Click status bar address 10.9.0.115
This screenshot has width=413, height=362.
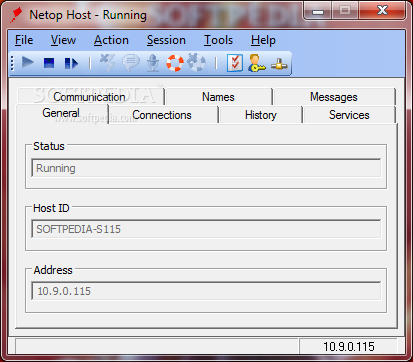(349, 347)
